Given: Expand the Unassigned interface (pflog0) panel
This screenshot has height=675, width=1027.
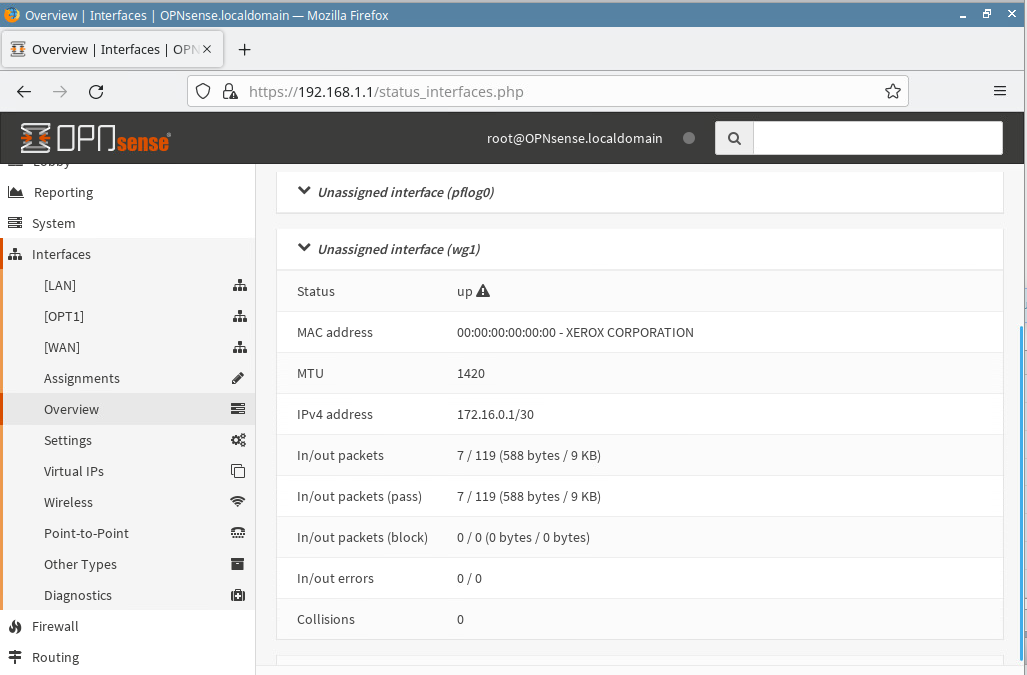Looking at the screenshot, I should [405, 192].
